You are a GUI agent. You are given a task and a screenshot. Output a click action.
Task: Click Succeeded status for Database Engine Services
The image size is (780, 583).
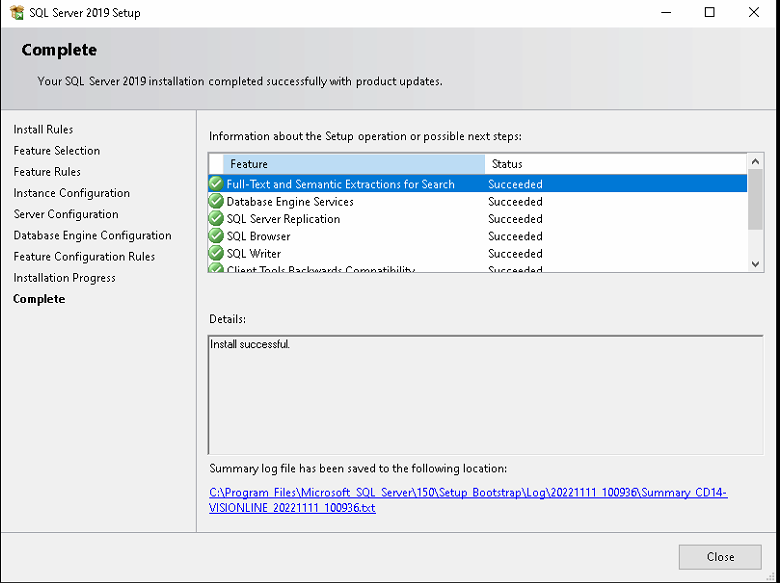(515, 201)
